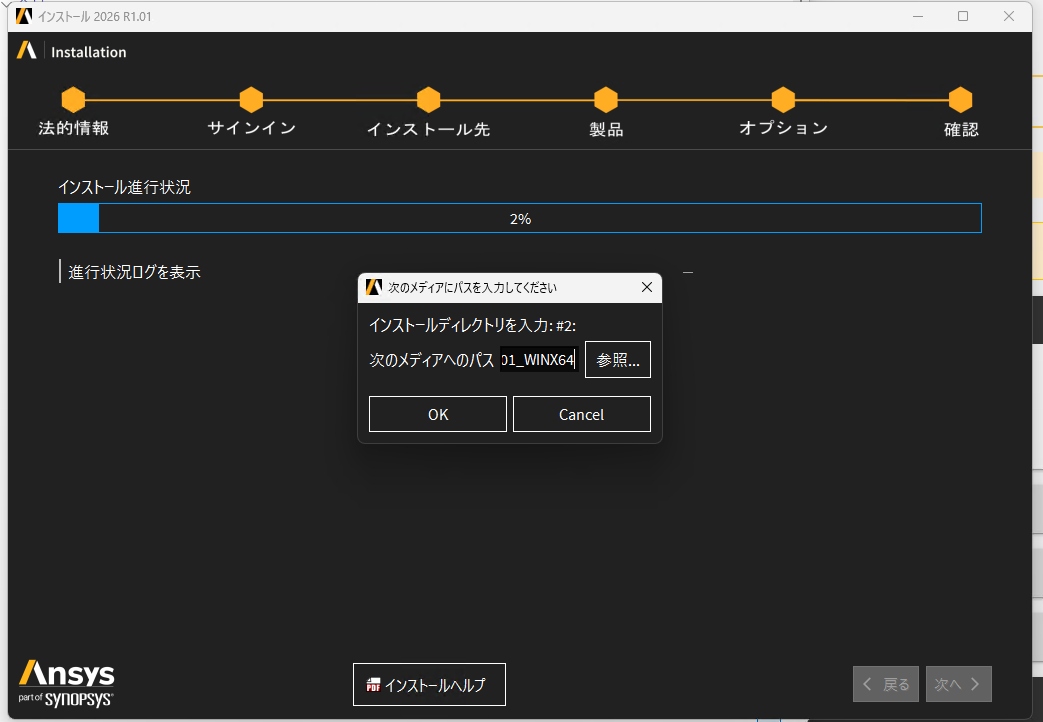This screenshot has height=722, width=1043.
Task: Click OK in the media path dialog
Action: click(x=438, y=414)
